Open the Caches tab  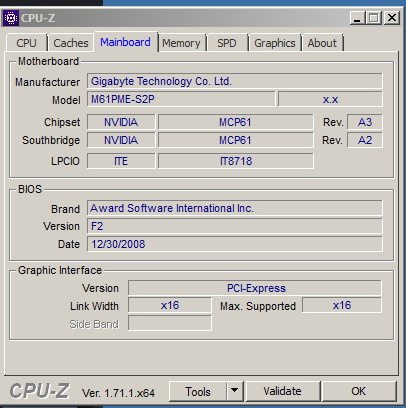coord(71,43)
